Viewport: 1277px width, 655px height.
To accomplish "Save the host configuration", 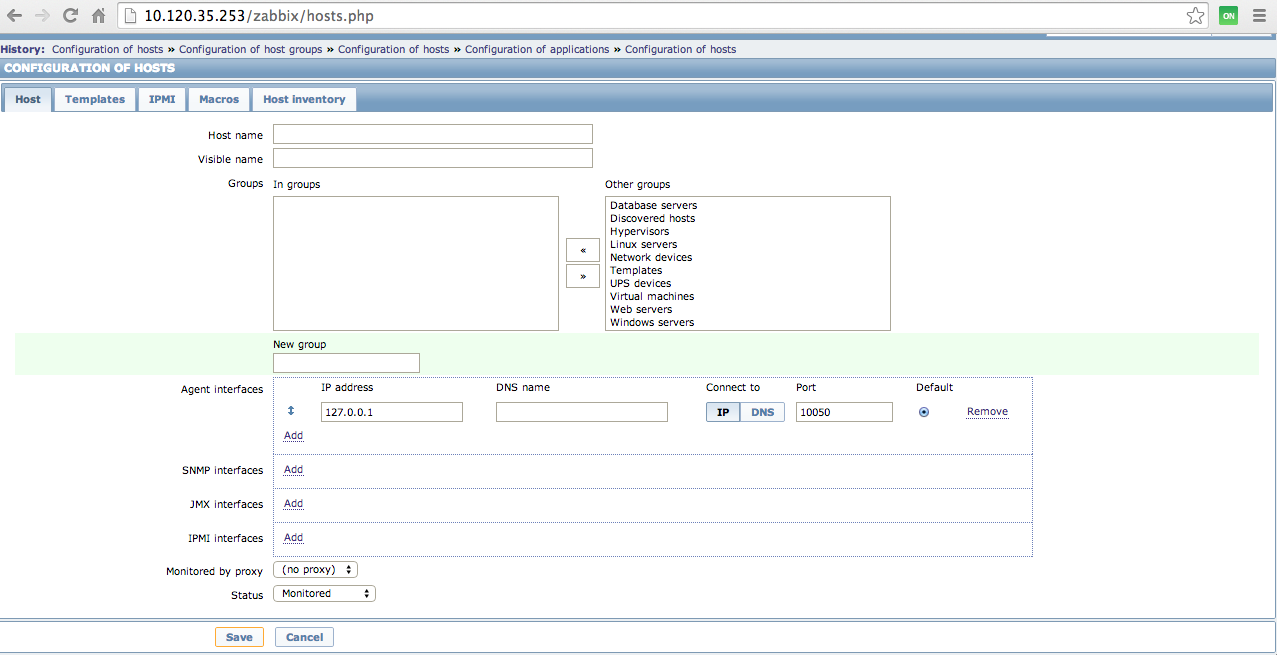I will coord(239,637).
